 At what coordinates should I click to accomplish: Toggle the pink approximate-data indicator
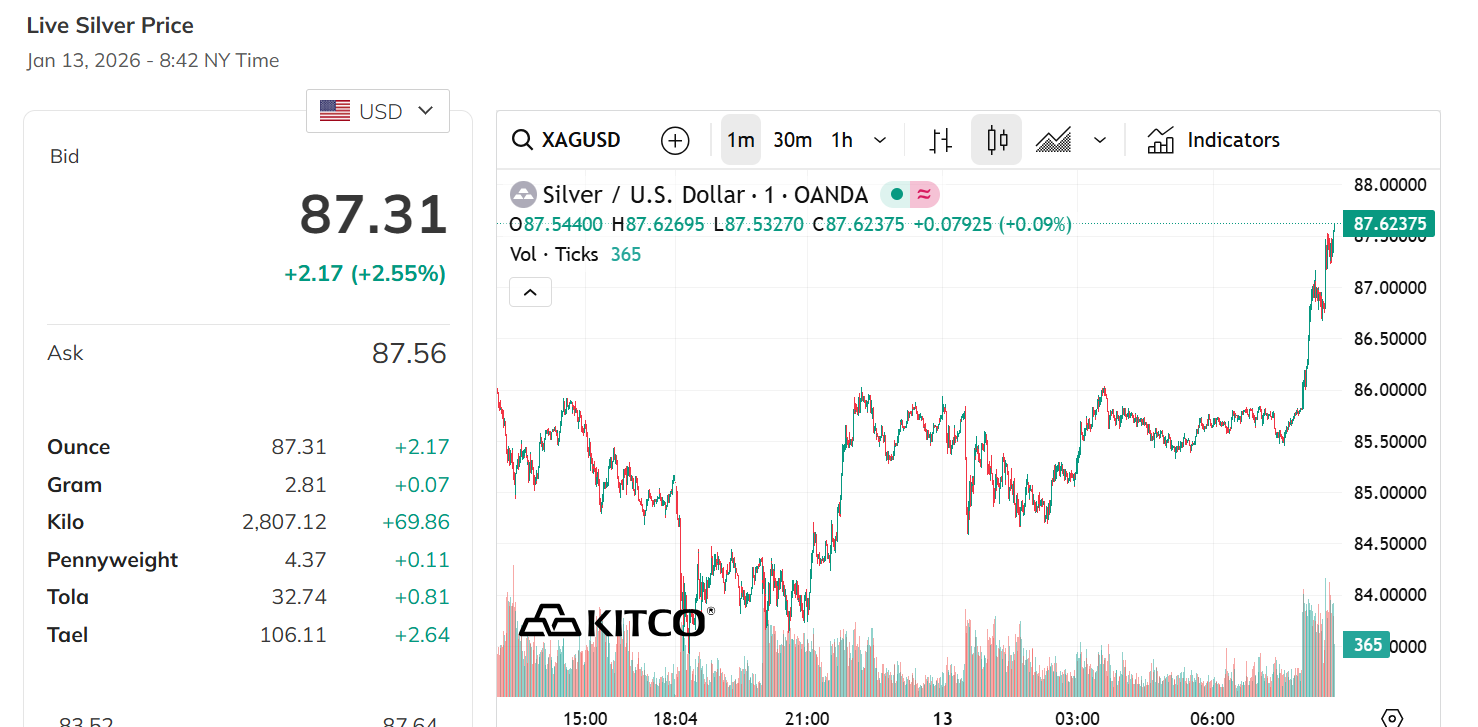(x=924, y=195)
